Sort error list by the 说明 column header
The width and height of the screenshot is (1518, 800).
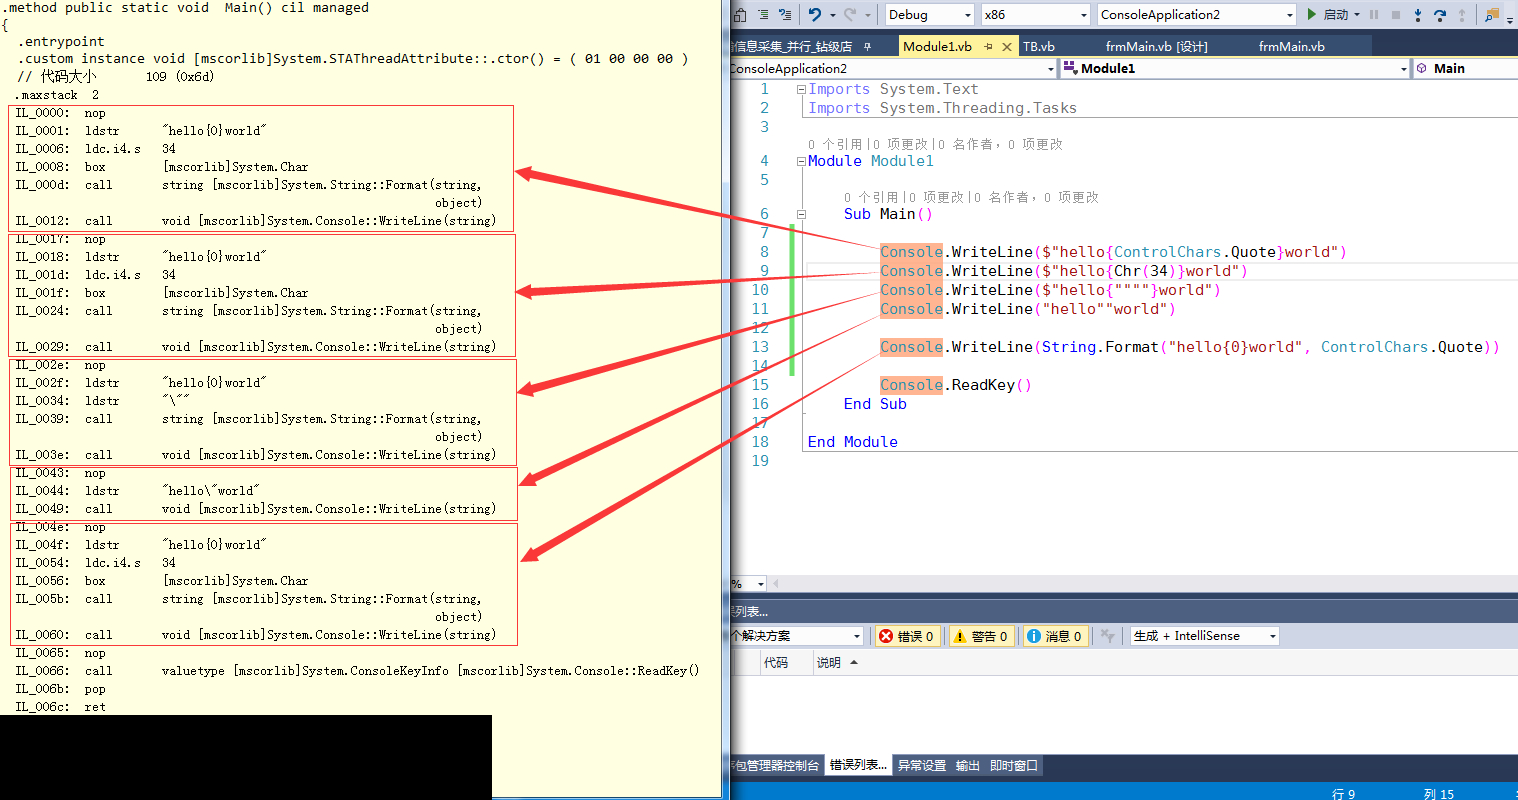pos(829,663)
